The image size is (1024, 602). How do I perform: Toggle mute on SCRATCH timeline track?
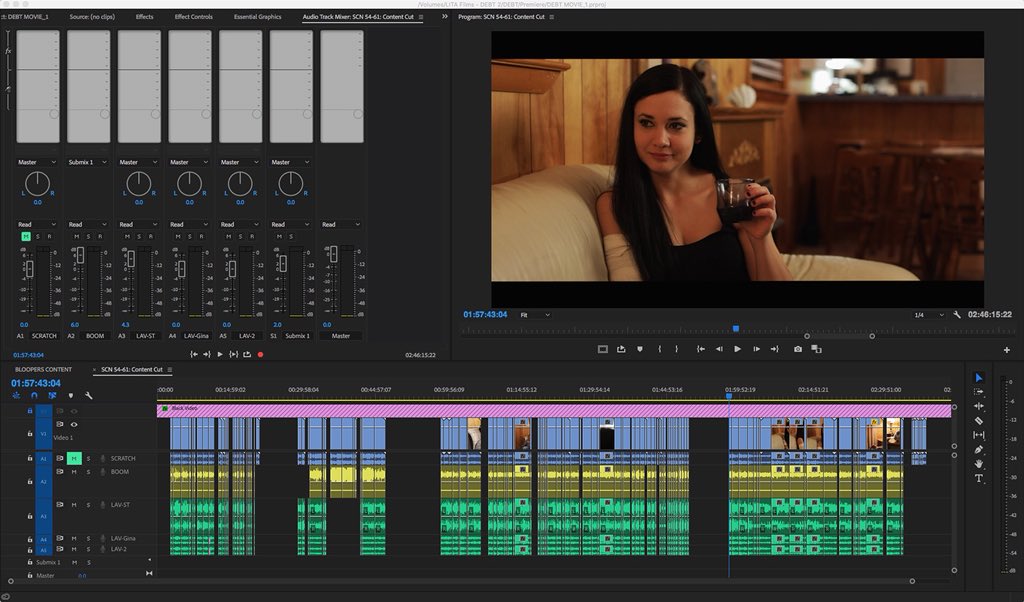[74, 458]
